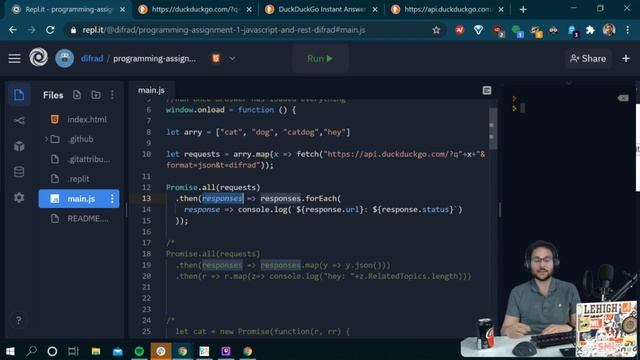This screenshot has height=360, width=640.
Task: Switch to the Repl.it browser tab
Action: (x=67, y=9)
